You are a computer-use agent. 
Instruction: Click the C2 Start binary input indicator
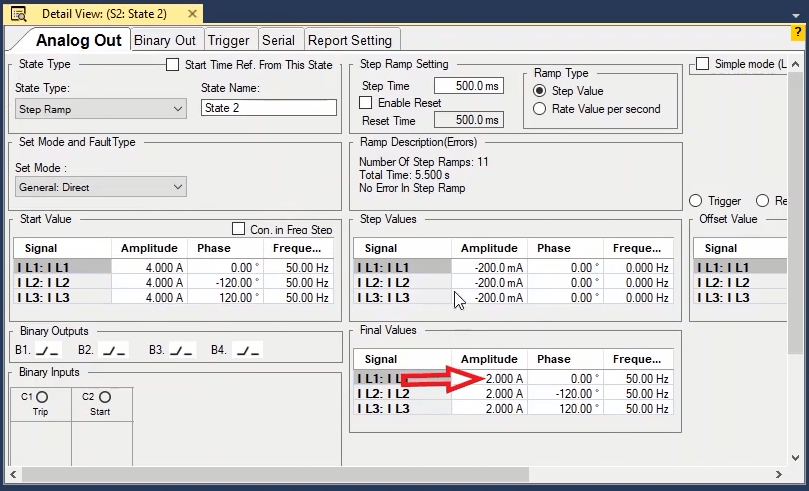click(105, 397)
